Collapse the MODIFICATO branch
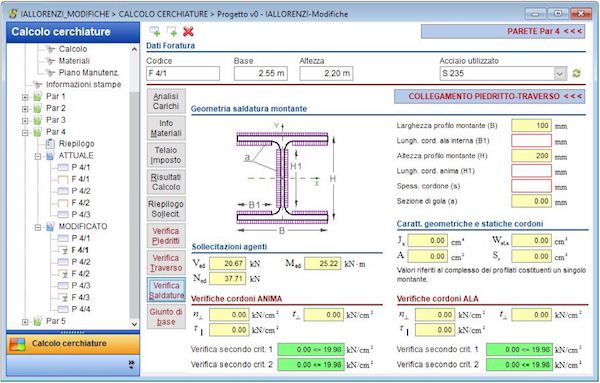 coord(38,227)
